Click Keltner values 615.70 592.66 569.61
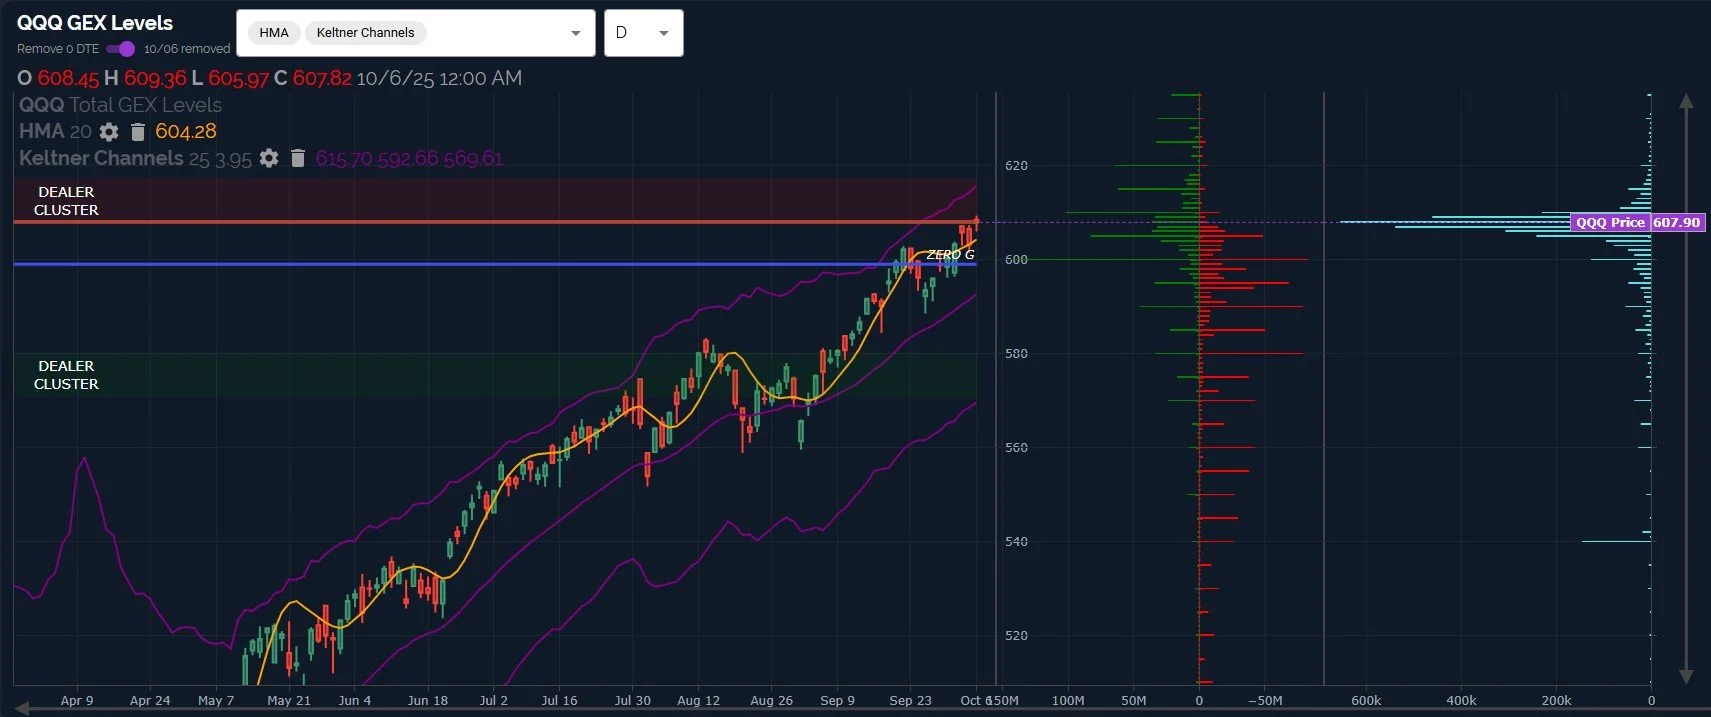Screen dimensions: 1711x717 click(409, 158)
